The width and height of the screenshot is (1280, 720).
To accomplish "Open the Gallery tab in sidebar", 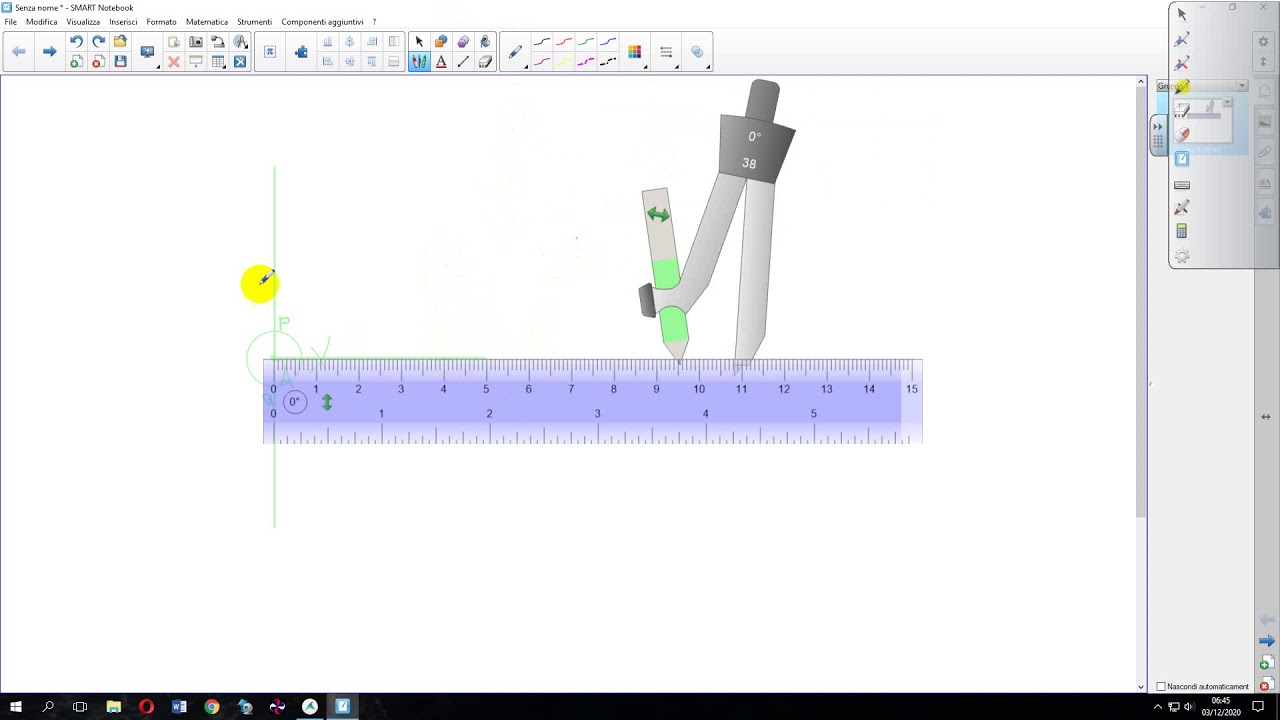I will pos(1265,122).
